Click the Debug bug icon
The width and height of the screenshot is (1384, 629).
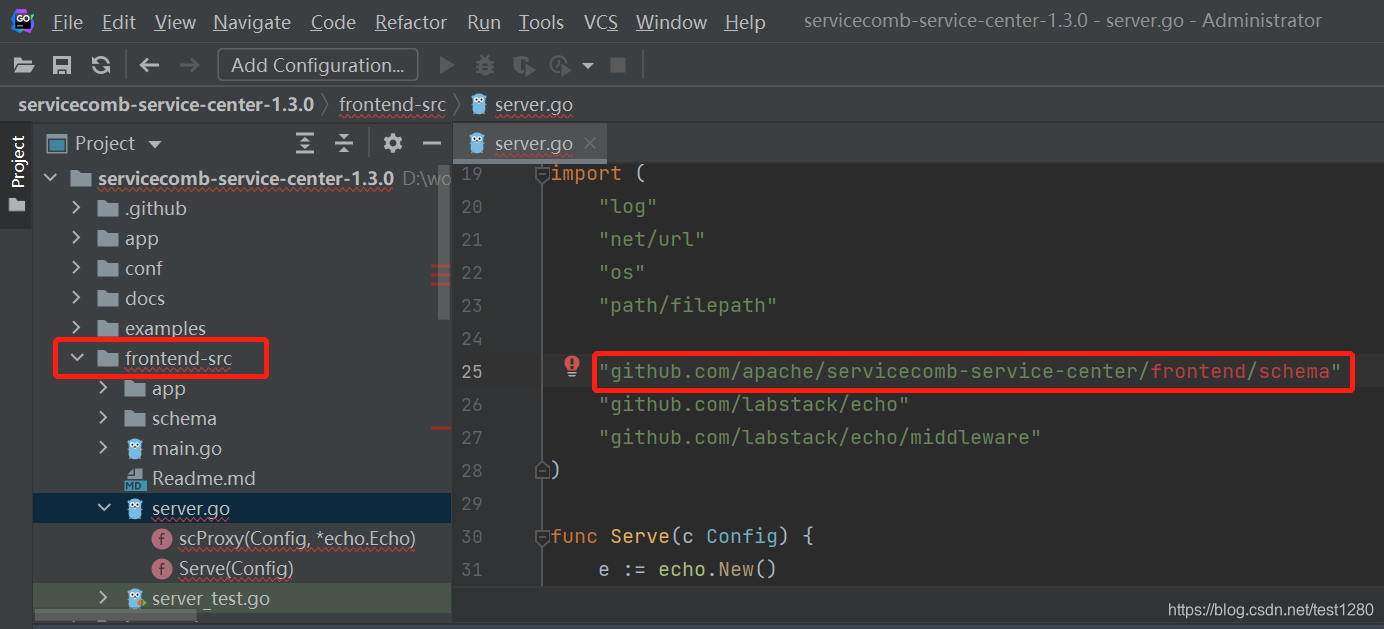tap(485, 65)
